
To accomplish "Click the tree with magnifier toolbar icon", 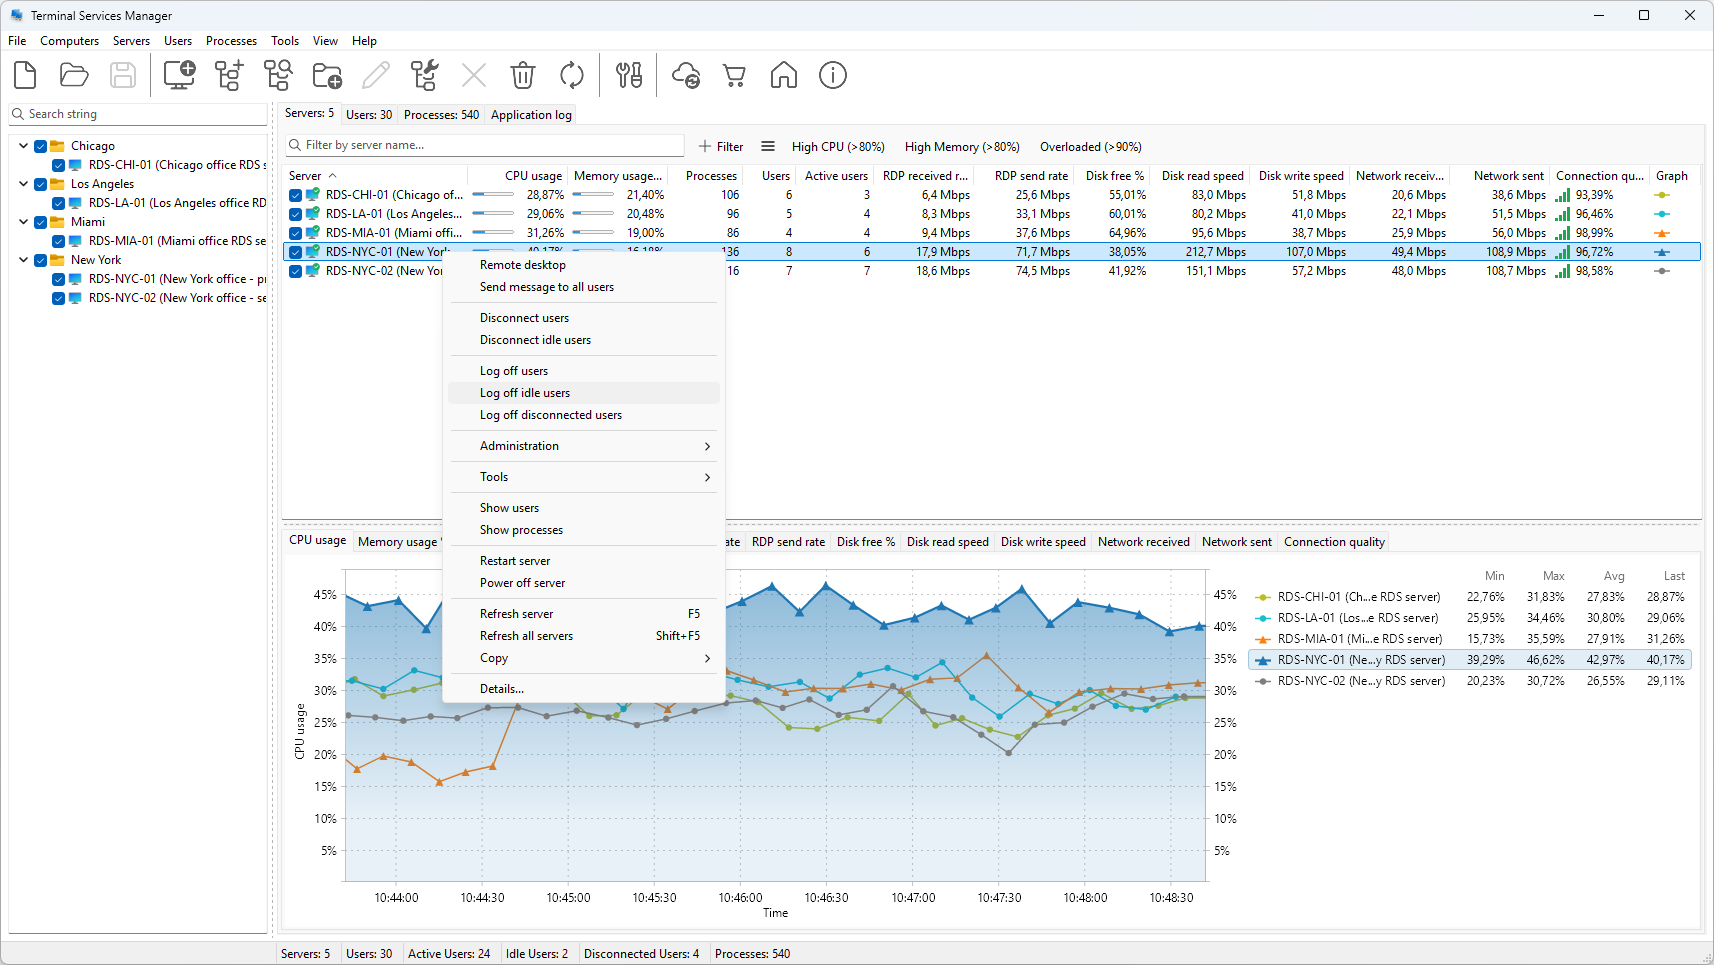I will coord(278,75).
